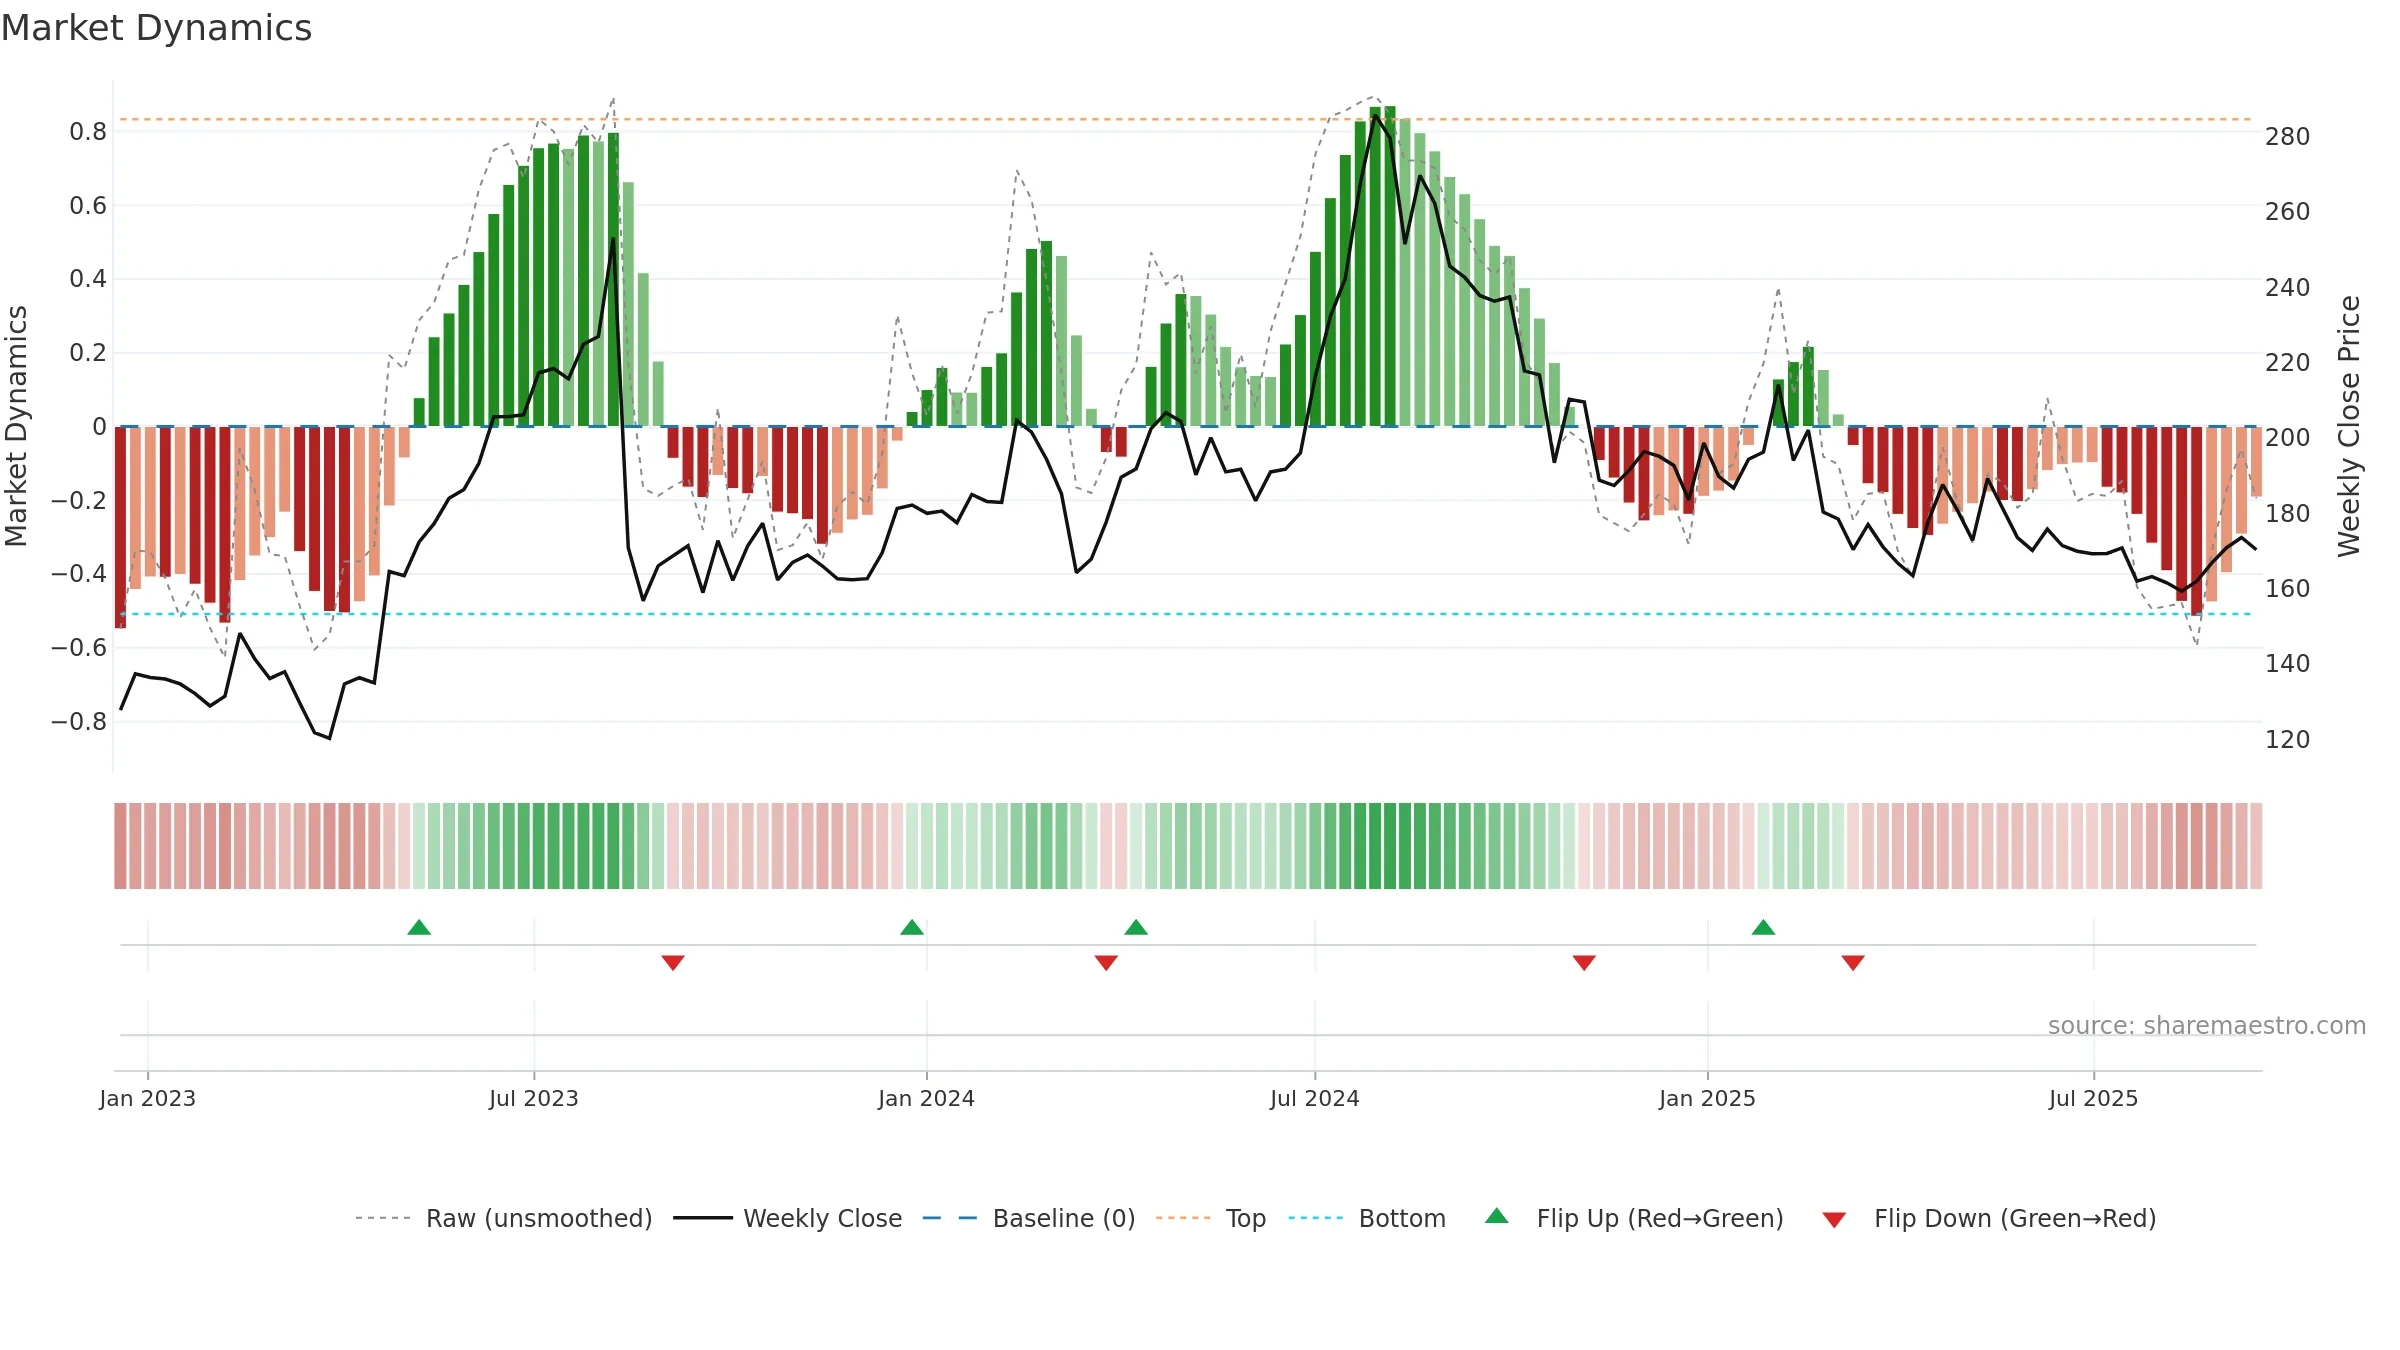Viewport: 2400px width, 1350px height.
Task: Click the green triangle icon in legend
Action: tap(1497, 1216)
